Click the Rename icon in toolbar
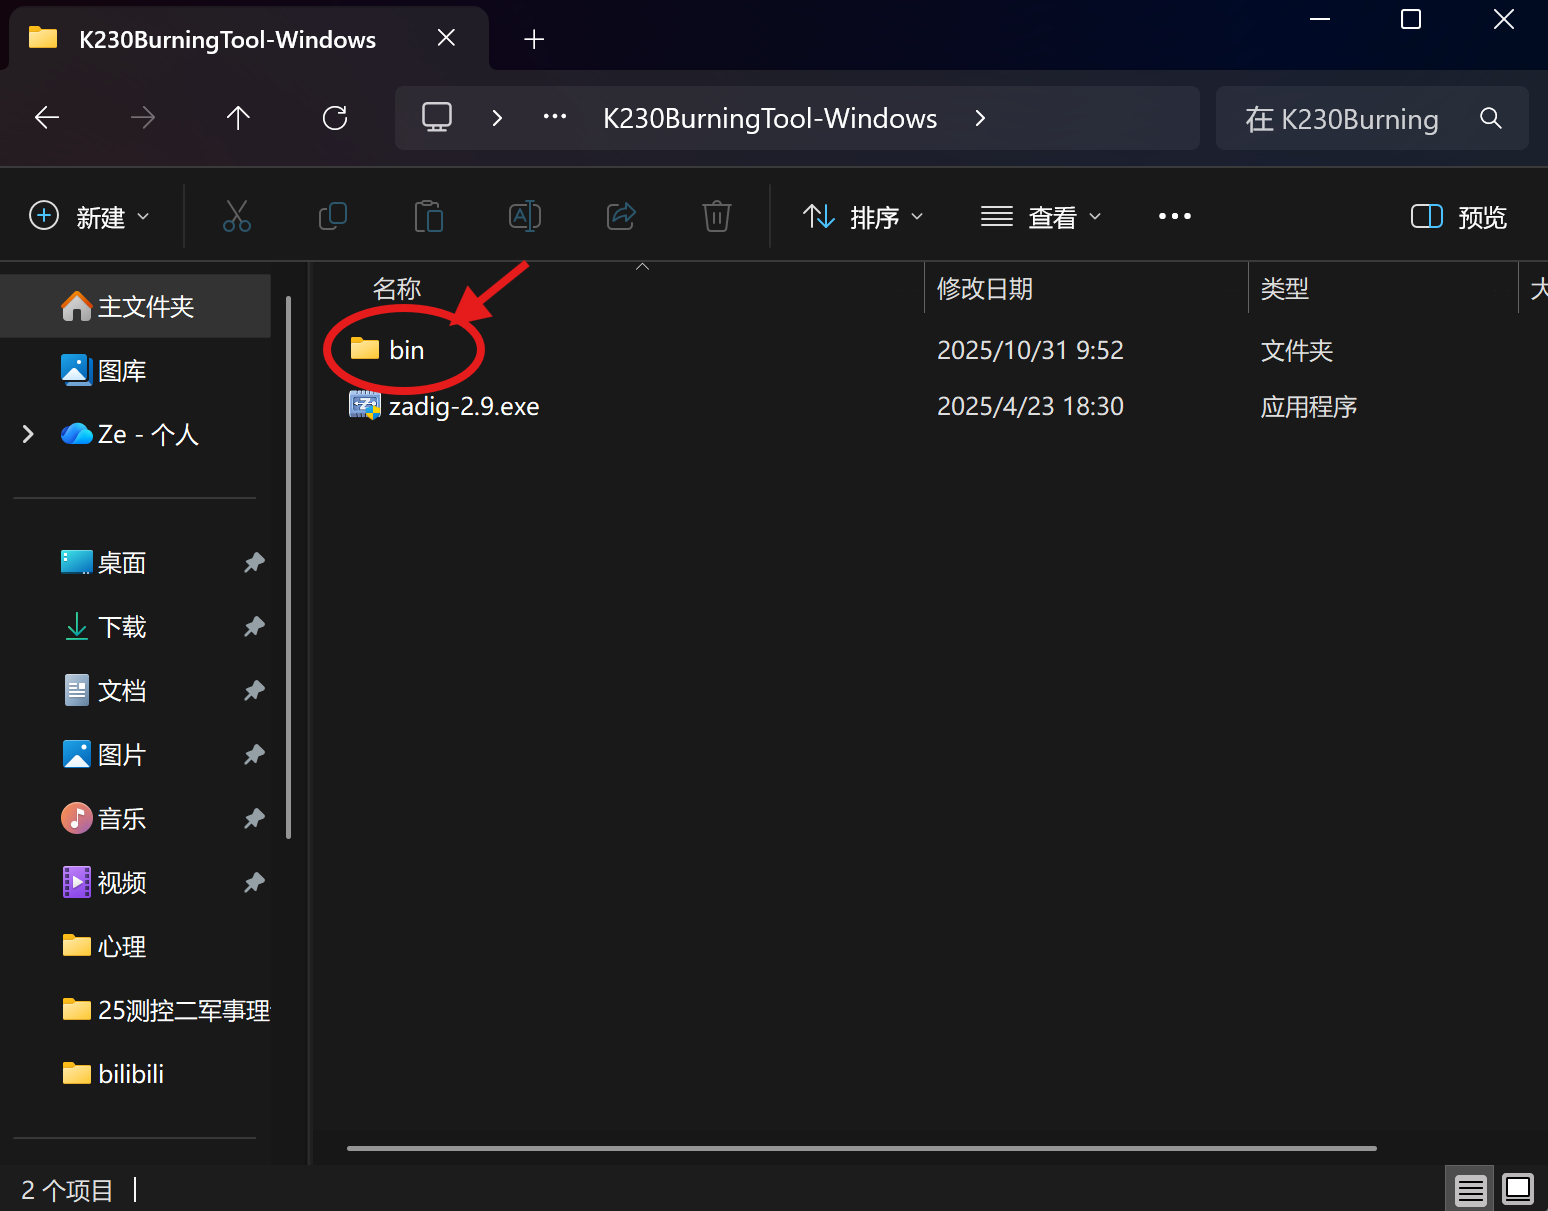The height and width of the screenshot is (1211, 1548). pos(524,216)
